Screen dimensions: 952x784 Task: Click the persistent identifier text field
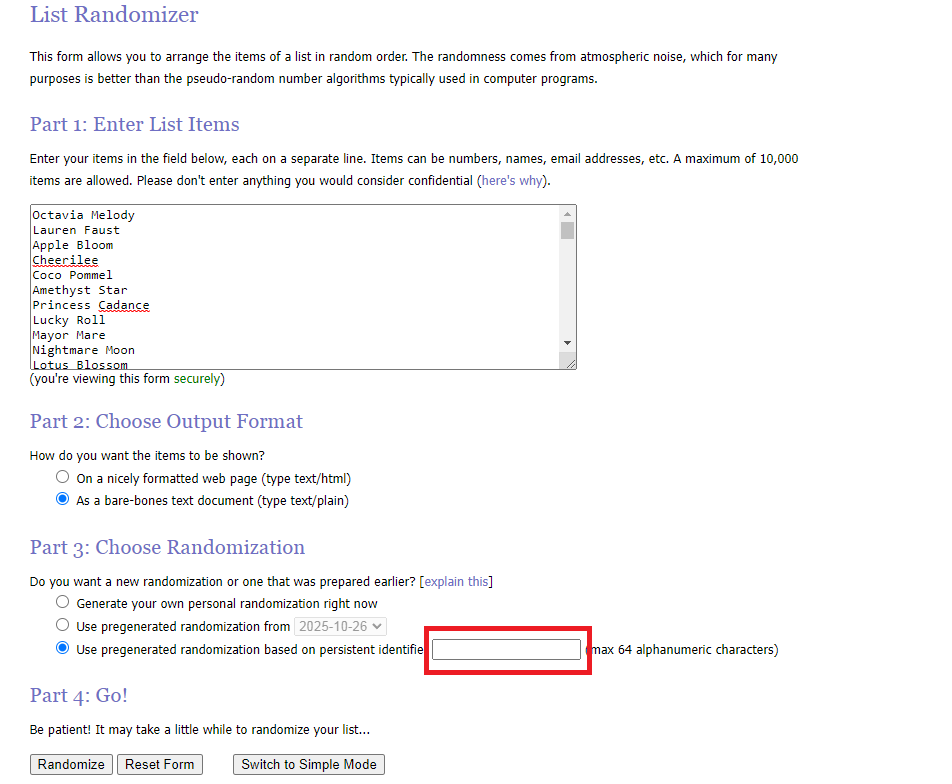(506, 649)
